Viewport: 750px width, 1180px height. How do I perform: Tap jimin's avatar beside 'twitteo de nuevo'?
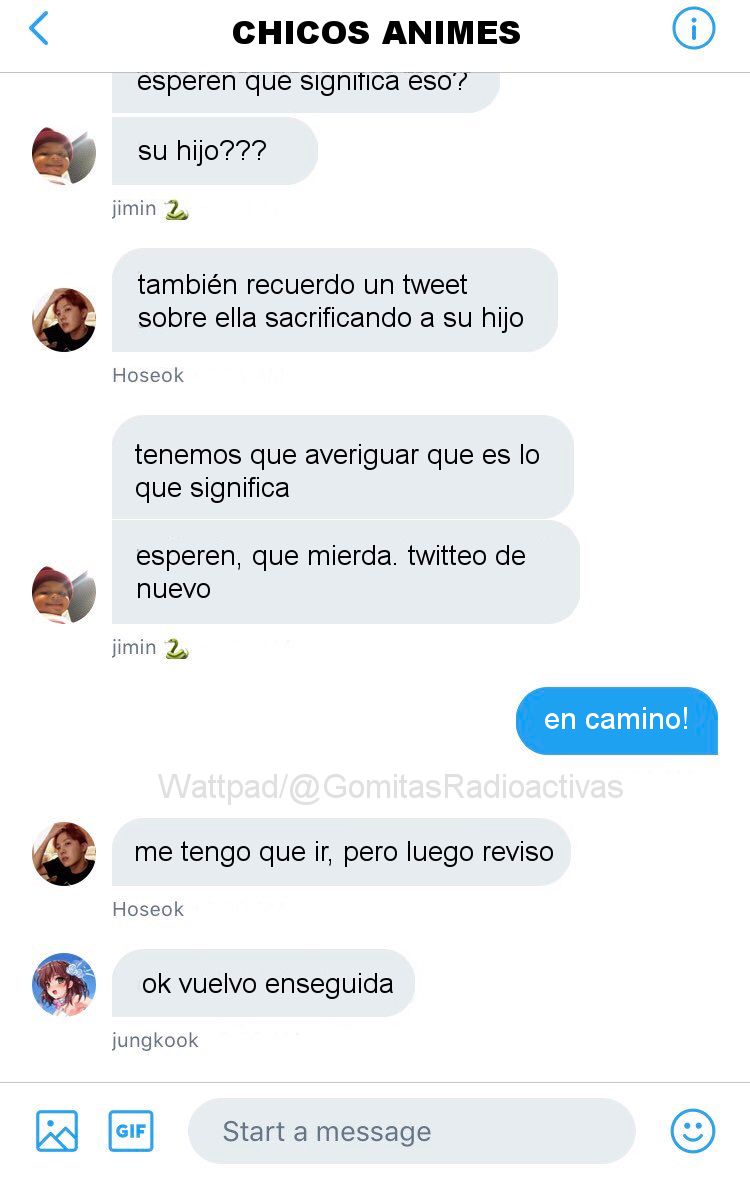coord(64,595)
